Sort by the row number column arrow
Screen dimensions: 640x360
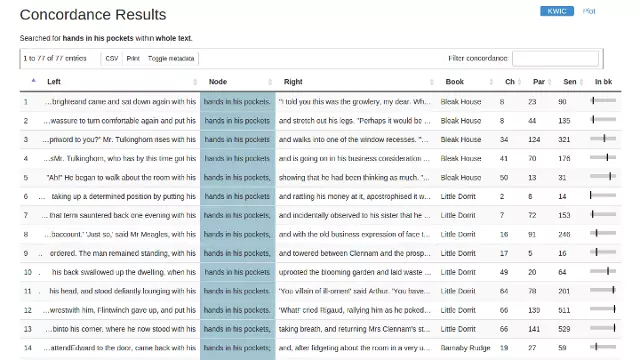(x=33, y=80)
